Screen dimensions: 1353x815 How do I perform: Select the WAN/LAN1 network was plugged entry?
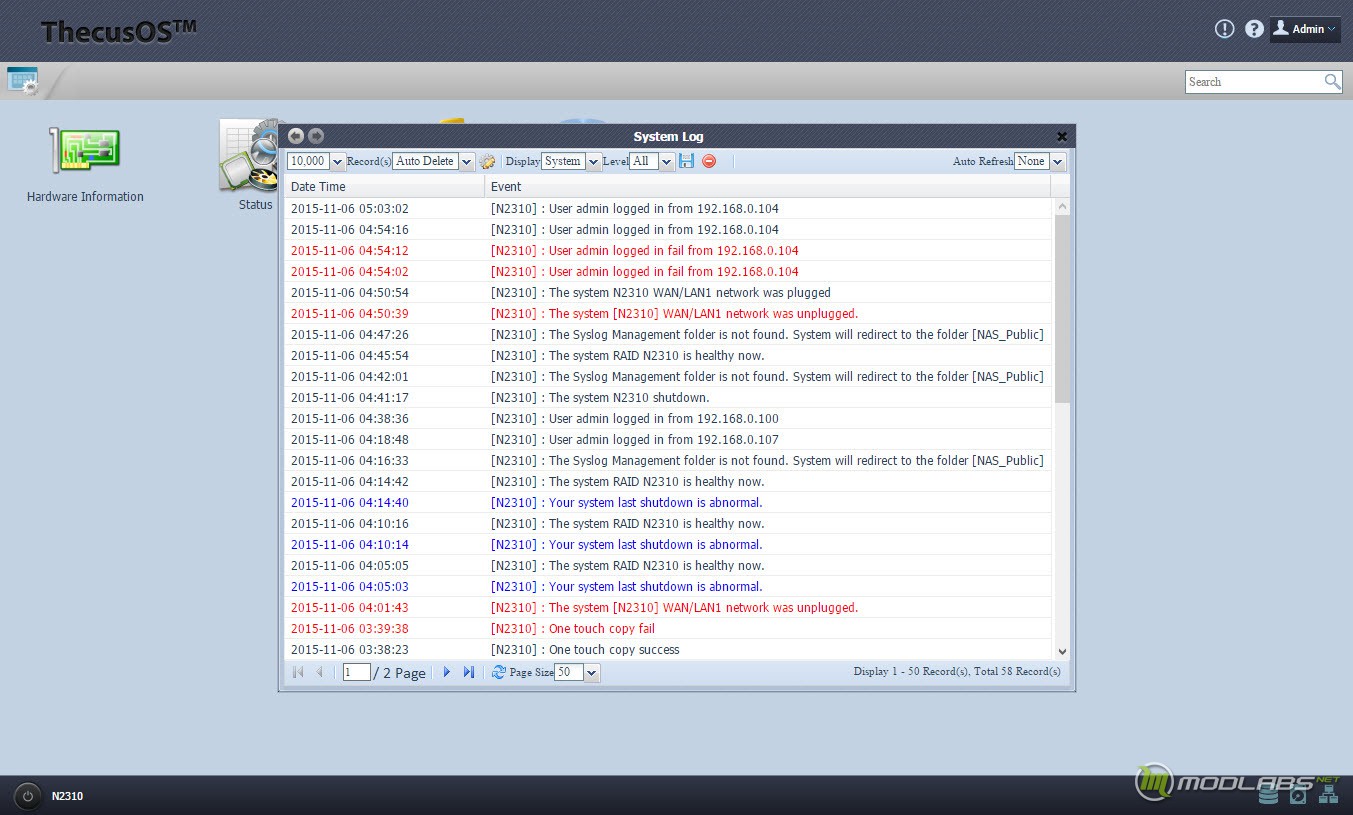(668, 293)
